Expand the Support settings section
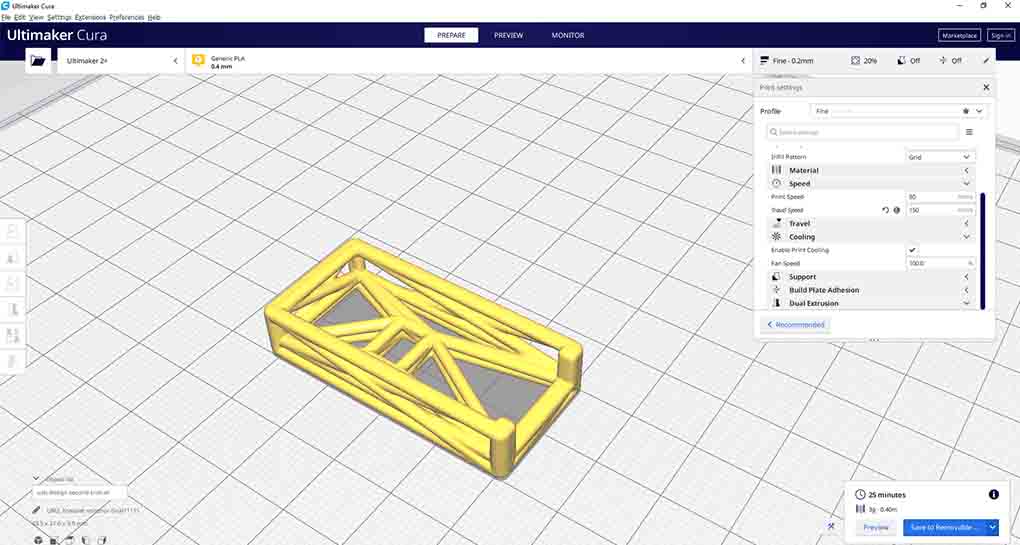The width and height of the screenshot is (1020, 545). tap(872, 276)
